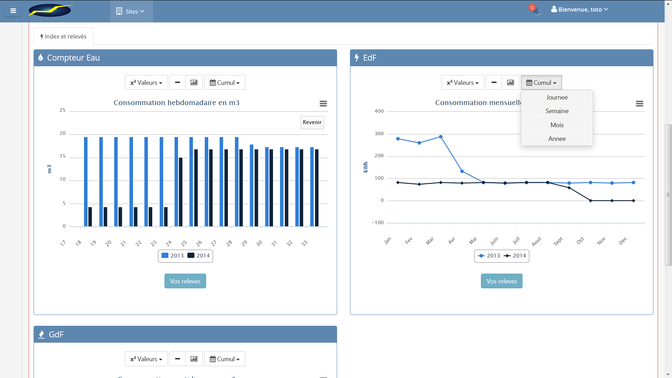Toggle 2013 series in EdF legend
This screenshot has height=378, width=672.
click(x=489, y=255)
